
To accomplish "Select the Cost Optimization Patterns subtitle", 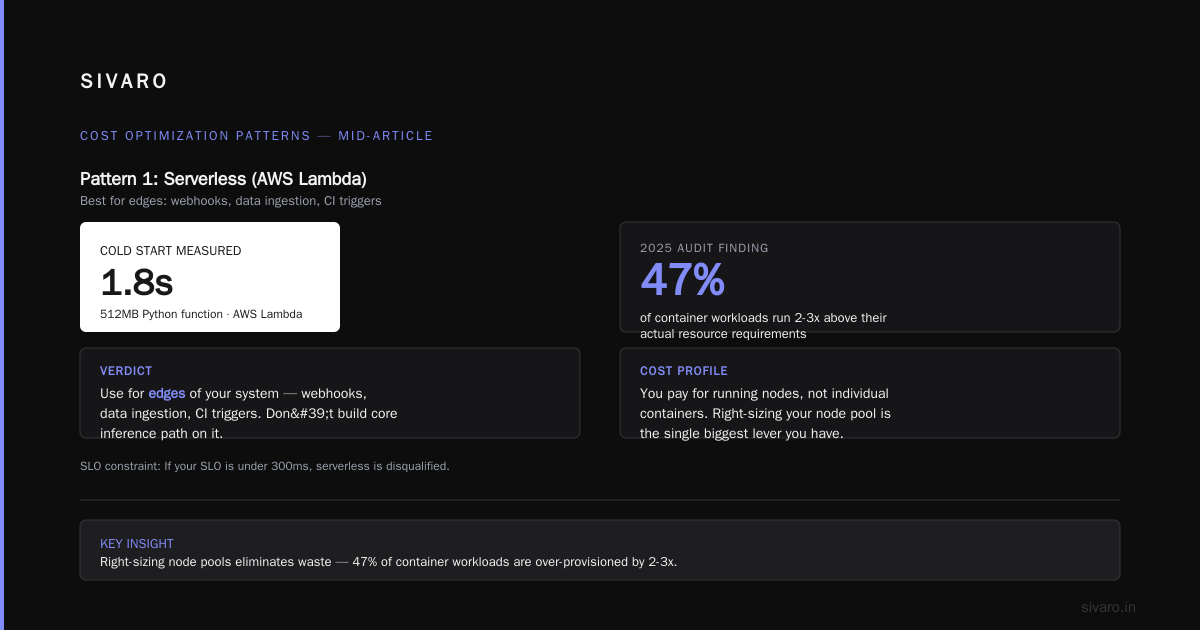I will tap(256, 136).
